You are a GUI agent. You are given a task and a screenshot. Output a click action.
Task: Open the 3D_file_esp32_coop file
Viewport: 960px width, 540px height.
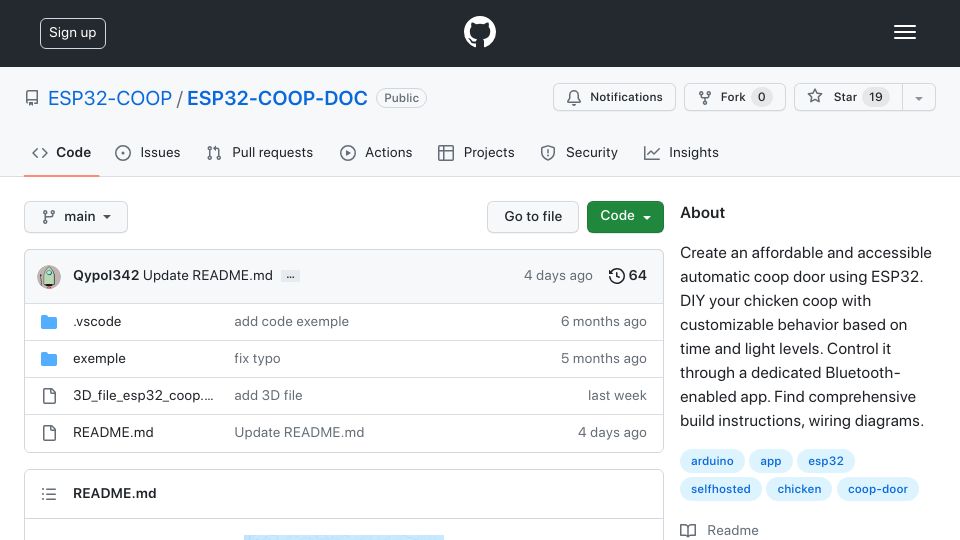click(143, 396)
